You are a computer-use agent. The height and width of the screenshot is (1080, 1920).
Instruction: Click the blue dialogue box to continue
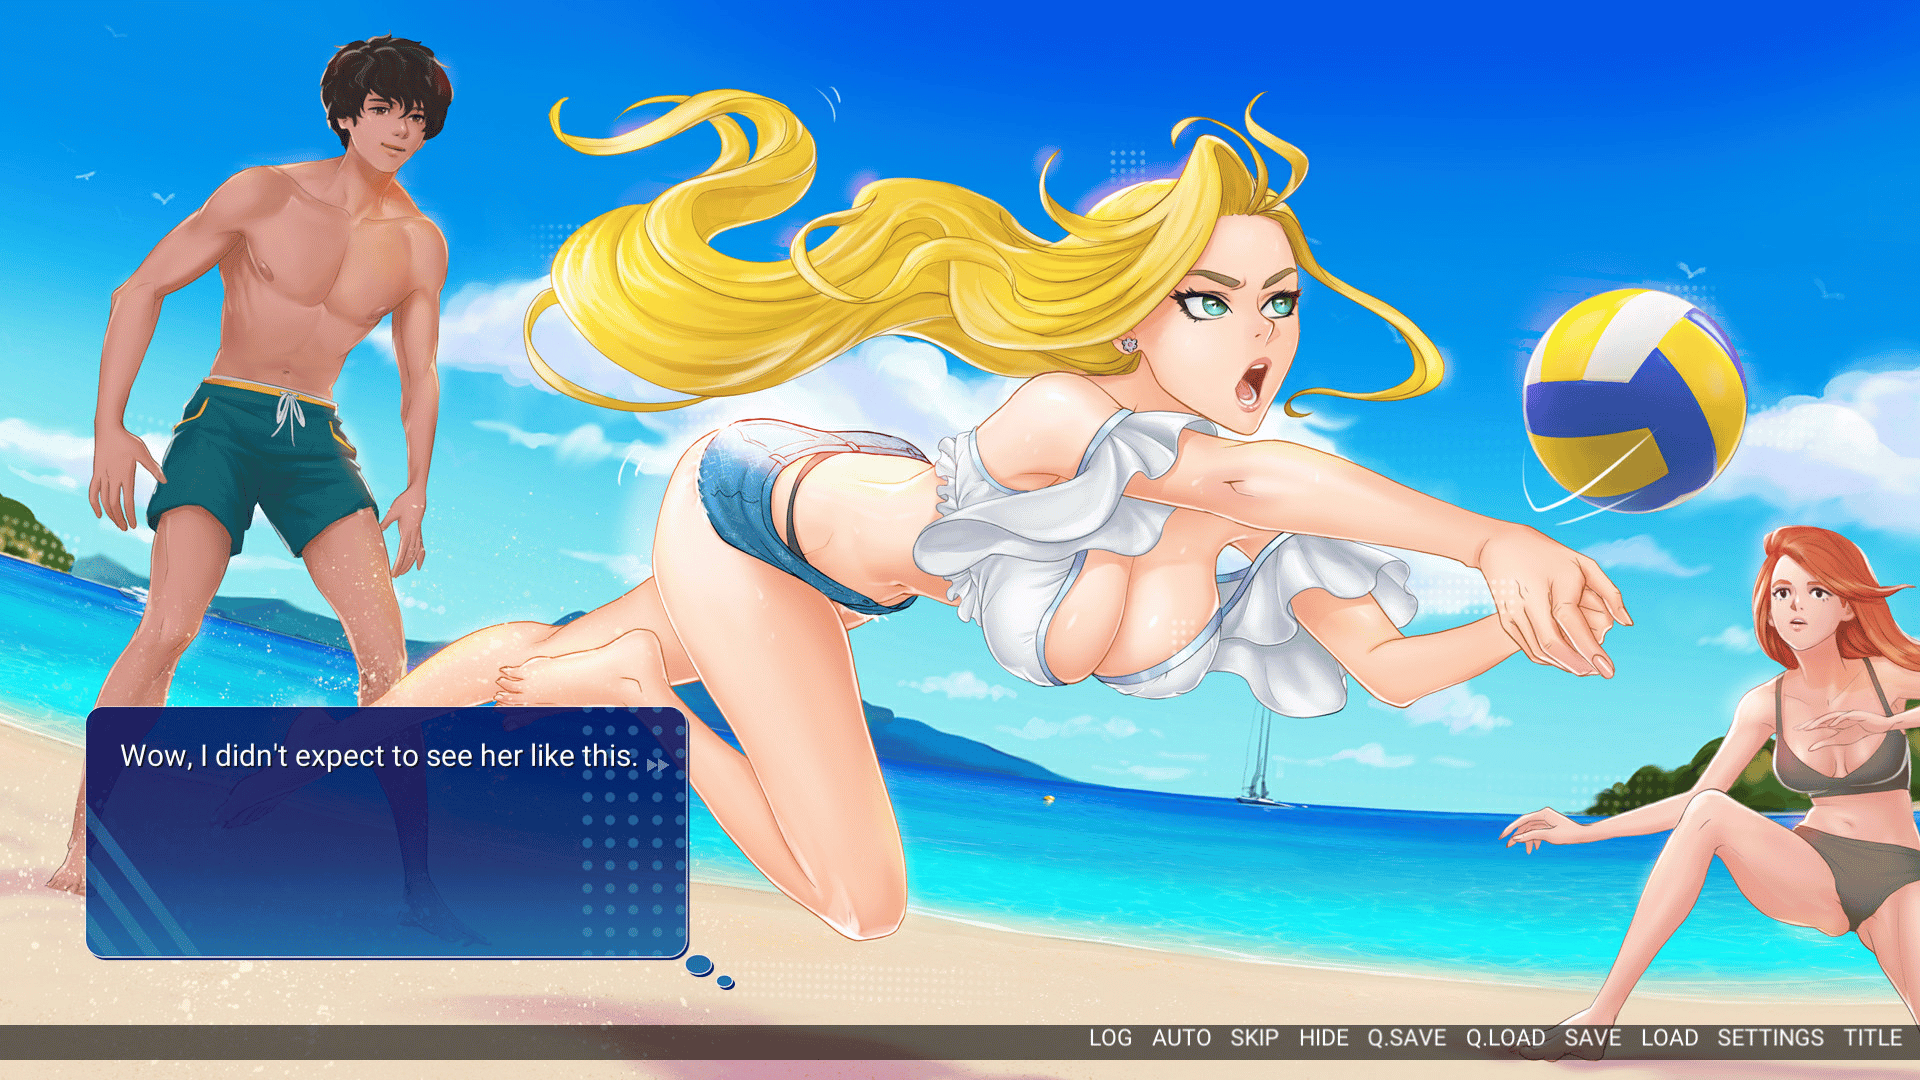click(386, 860)
